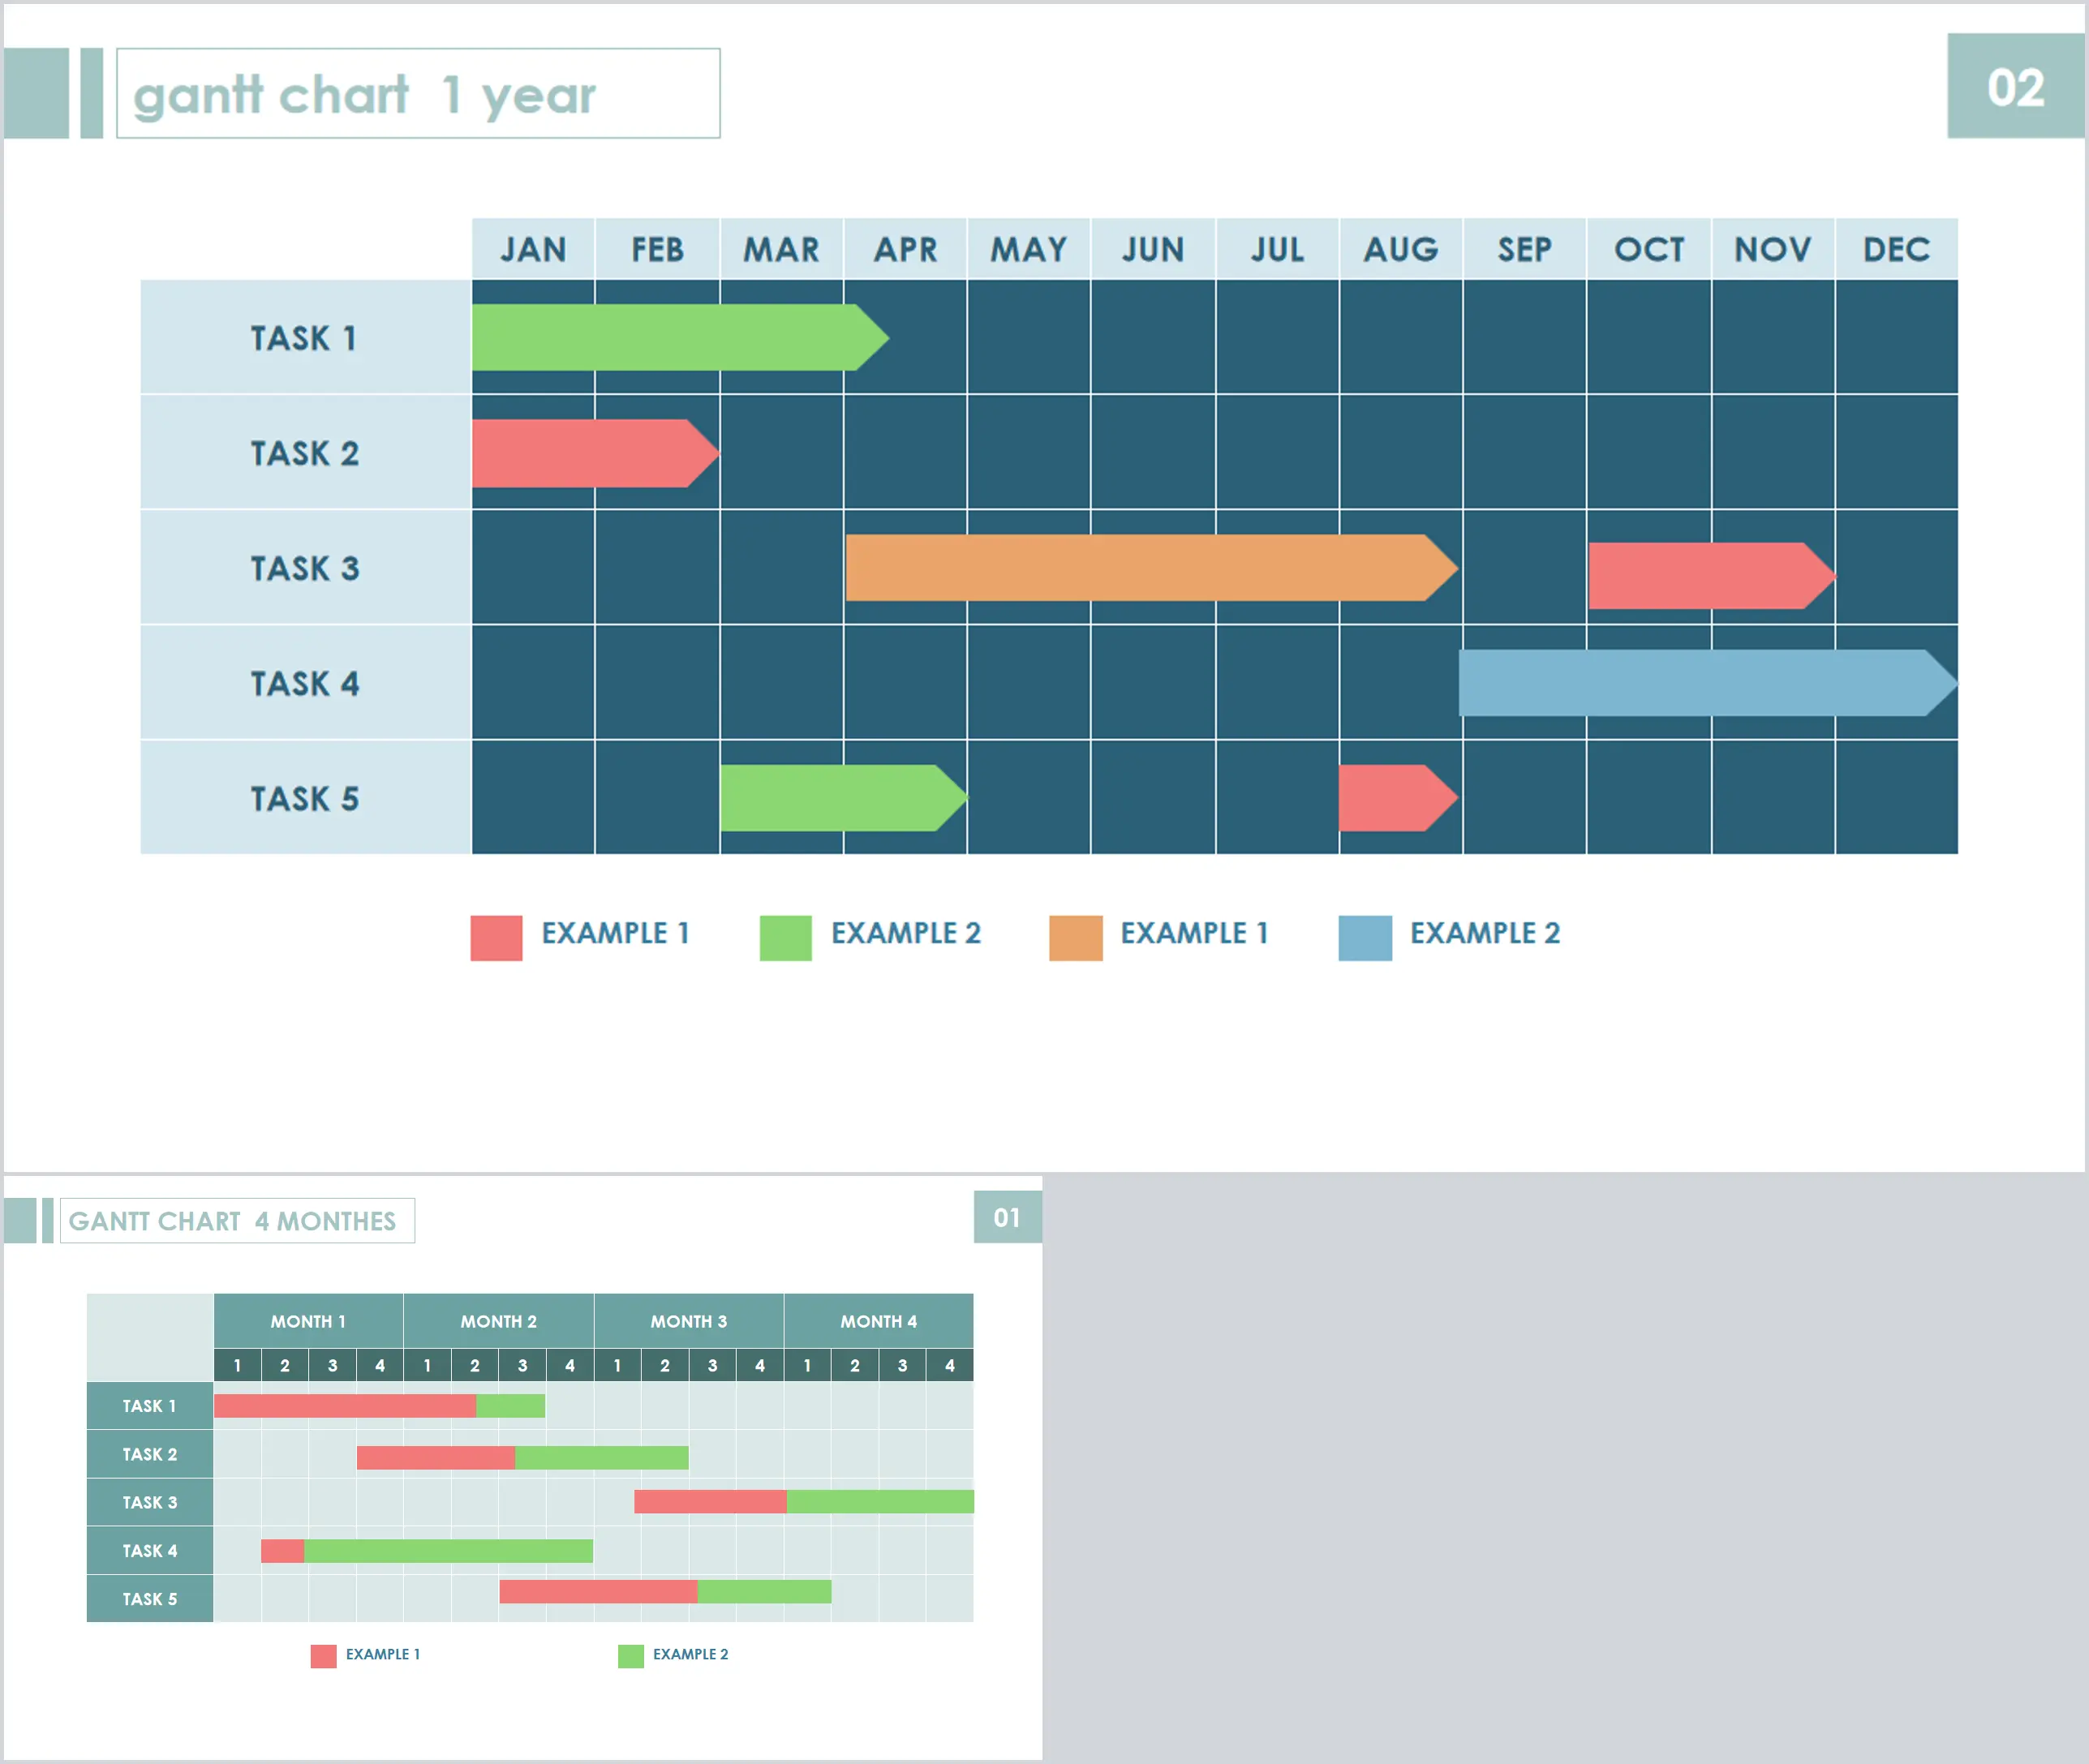
Task: Click the EXAMPLE 2 label beside blue swatch
Action: (1485, 933)
